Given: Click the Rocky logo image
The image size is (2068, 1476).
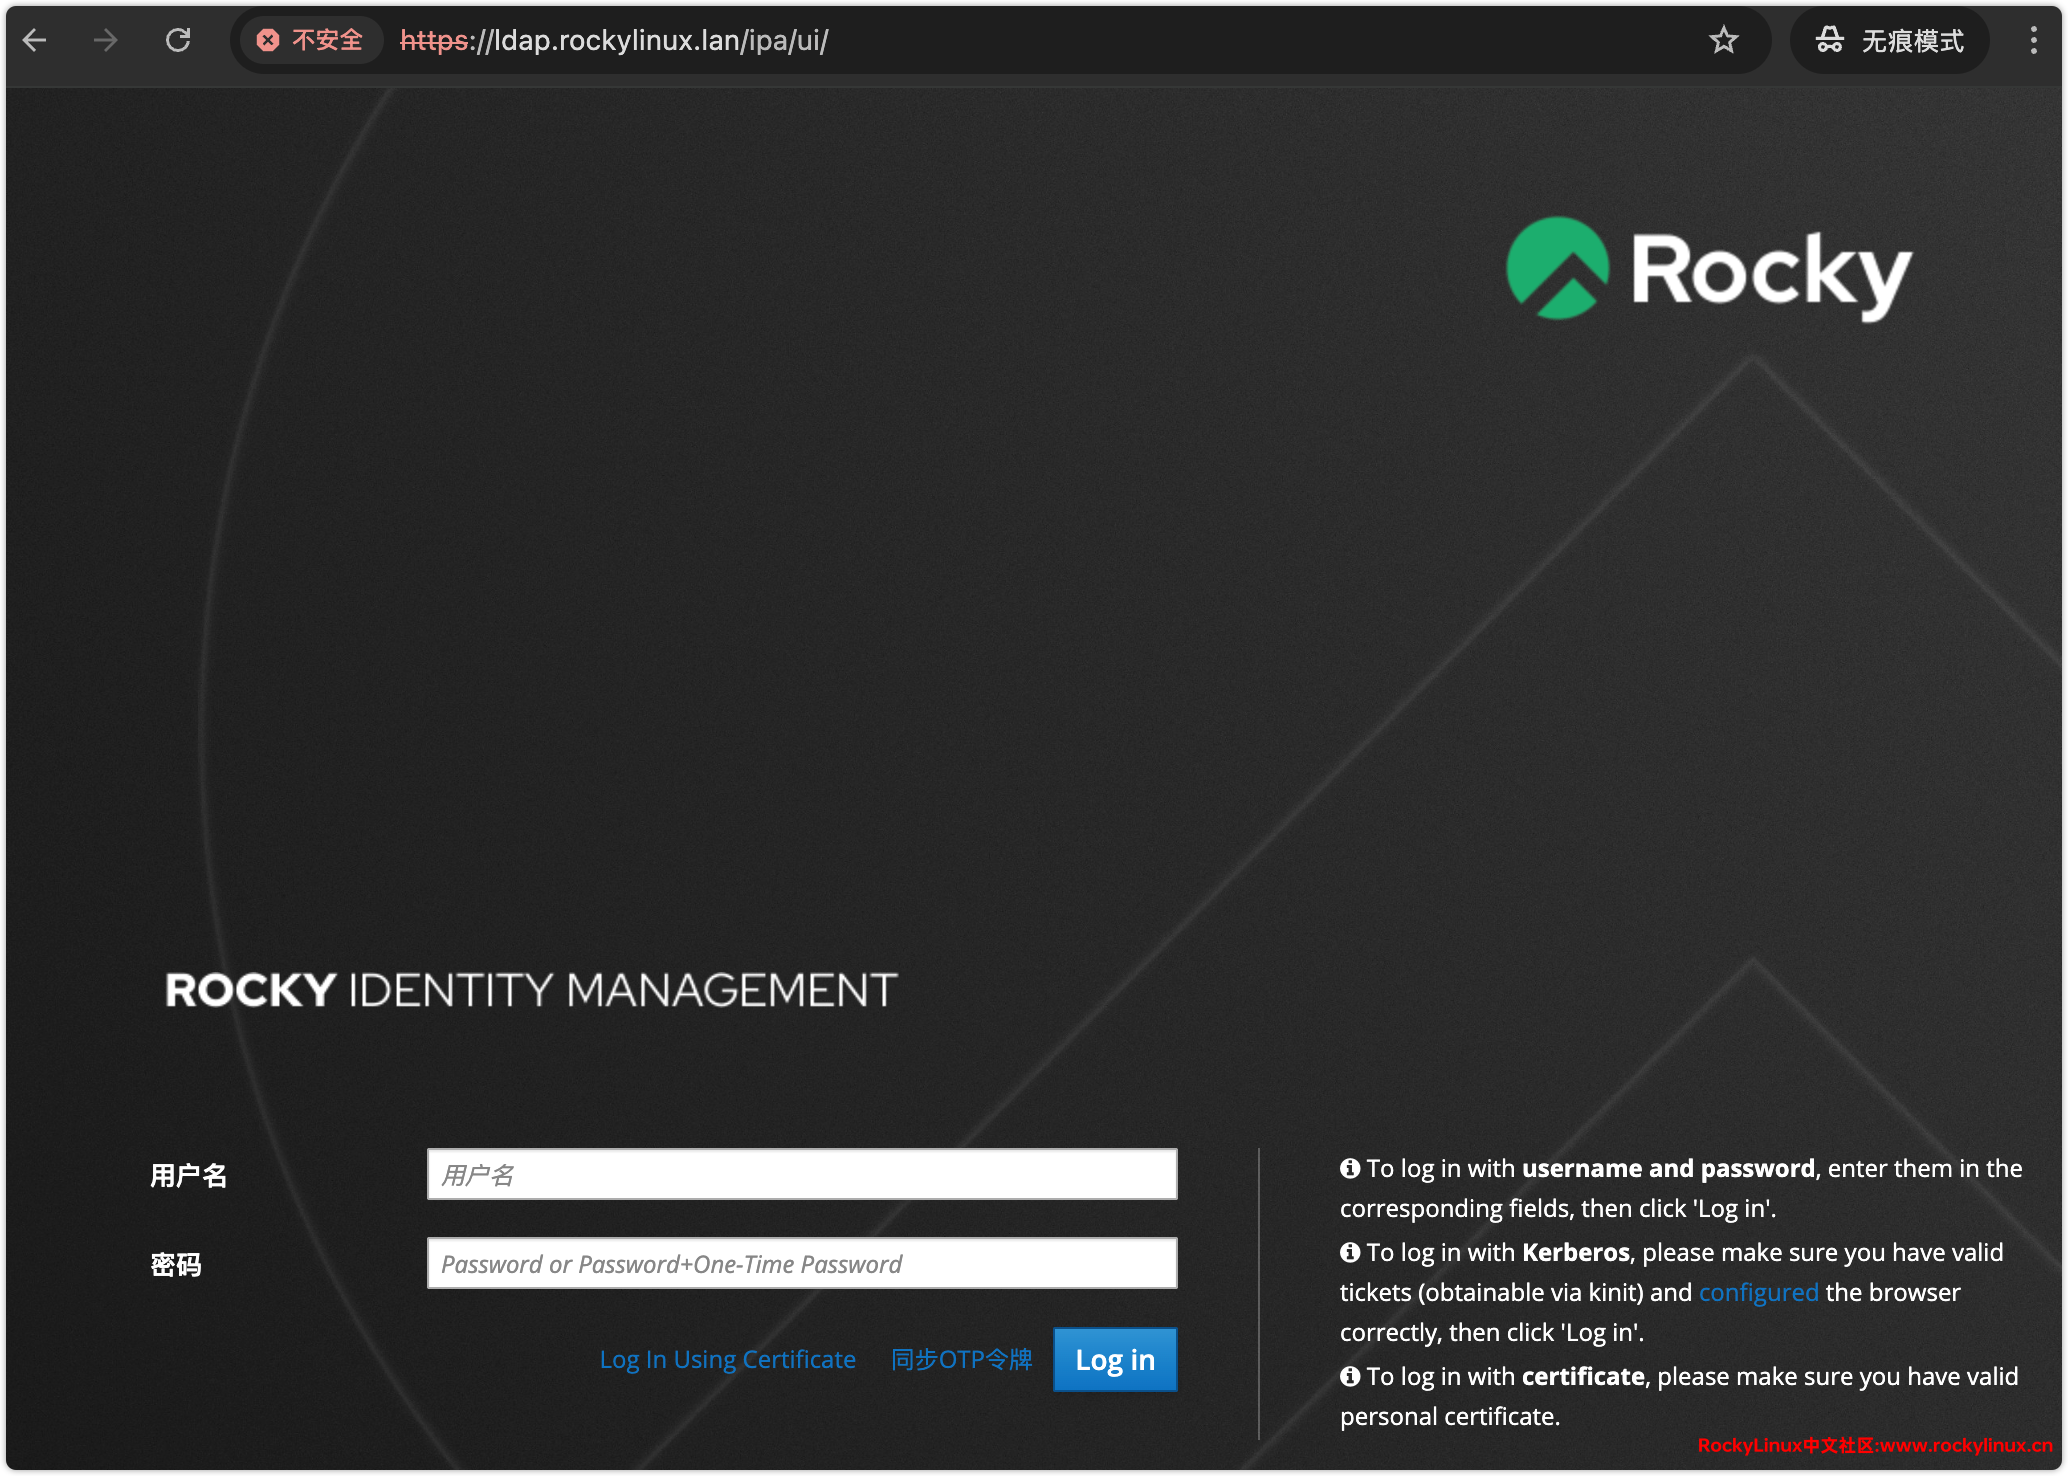Looking at the screenshot, I should pyautogui.click(x=1708, y=270).
